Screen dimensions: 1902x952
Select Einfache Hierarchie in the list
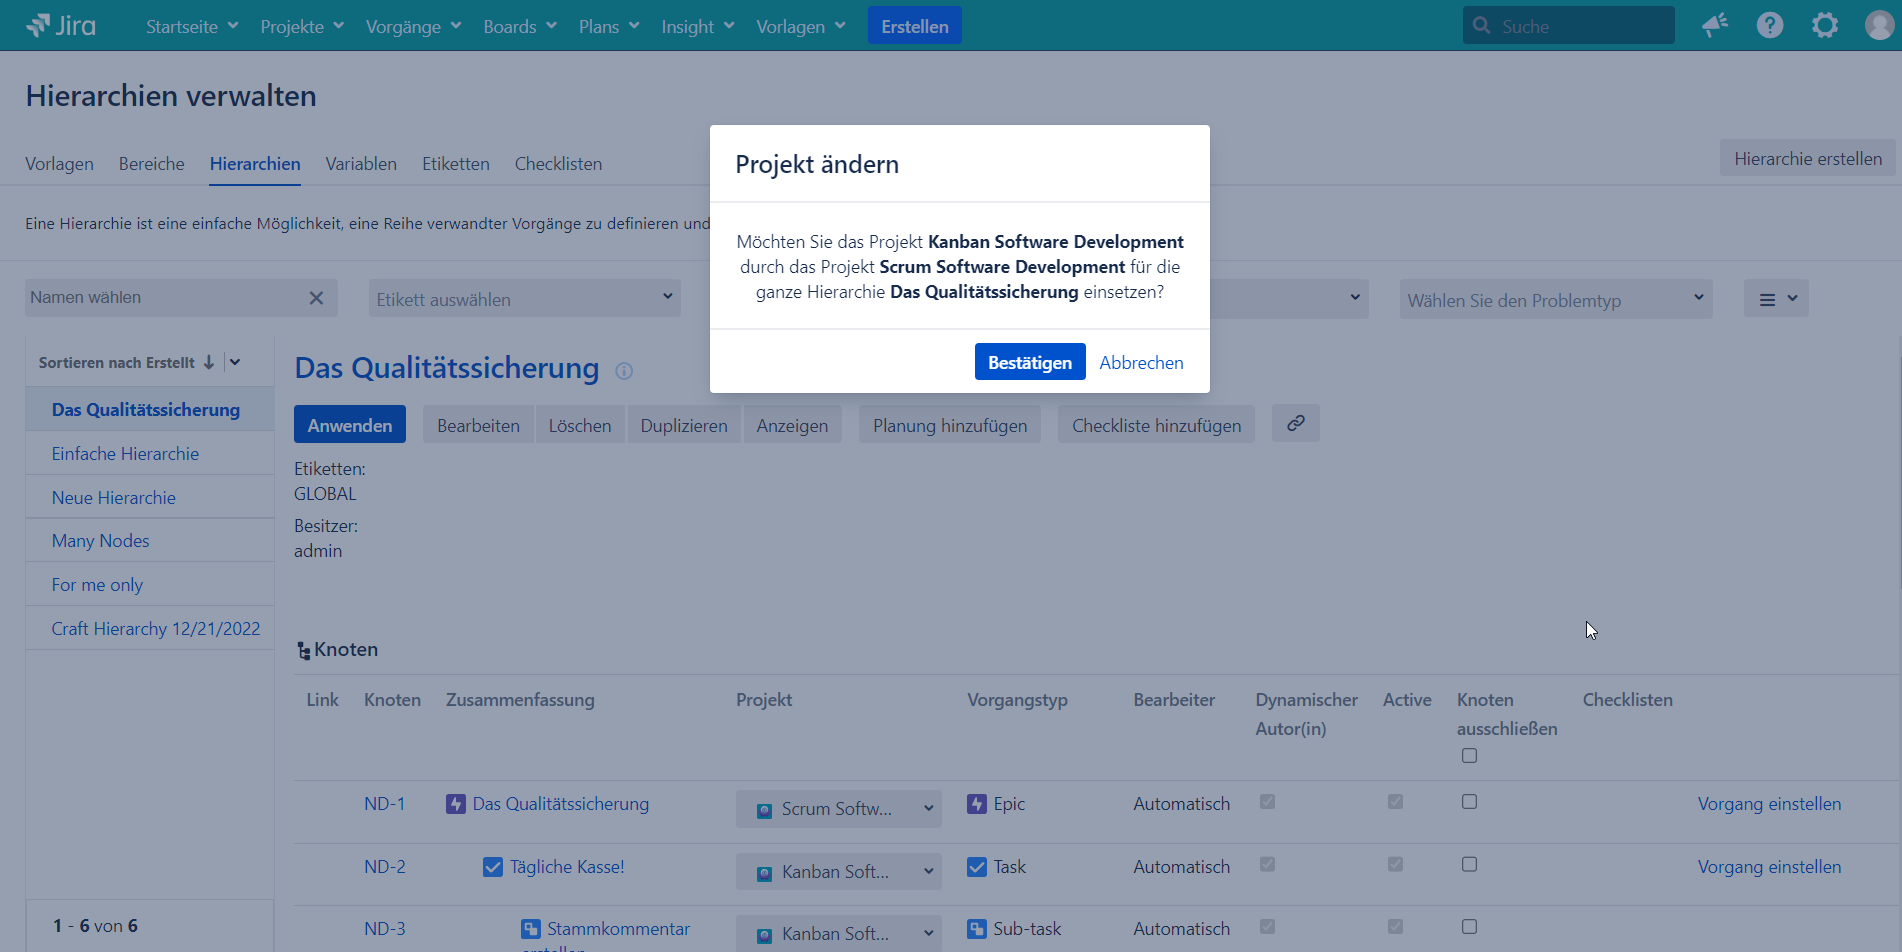(125, 454)
